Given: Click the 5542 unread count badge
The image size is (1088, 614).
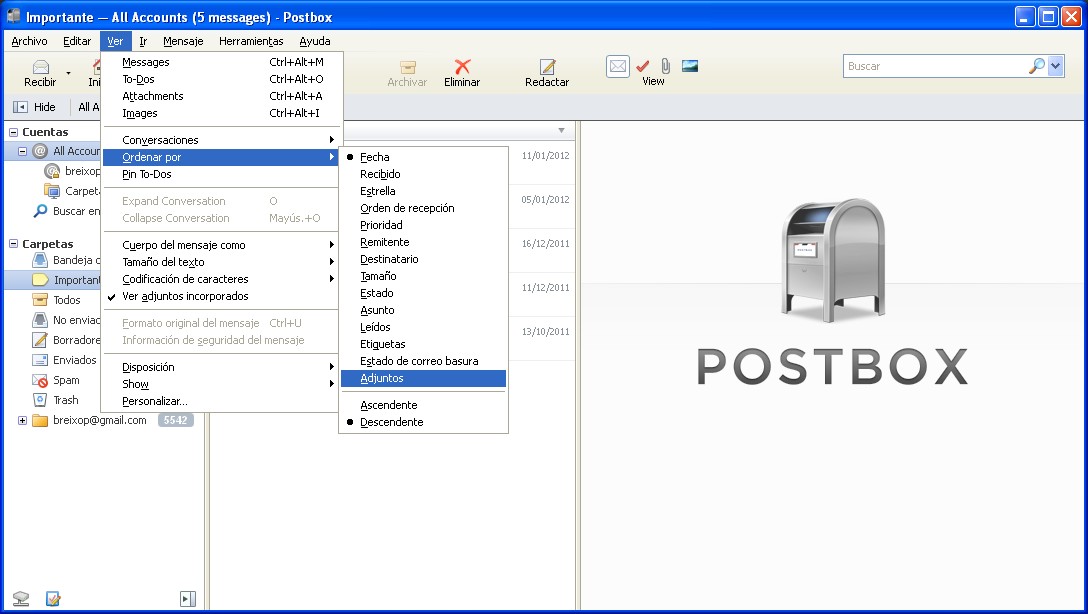Looking at the screenshot, I should pyautogui.click(x=176, y=420).
